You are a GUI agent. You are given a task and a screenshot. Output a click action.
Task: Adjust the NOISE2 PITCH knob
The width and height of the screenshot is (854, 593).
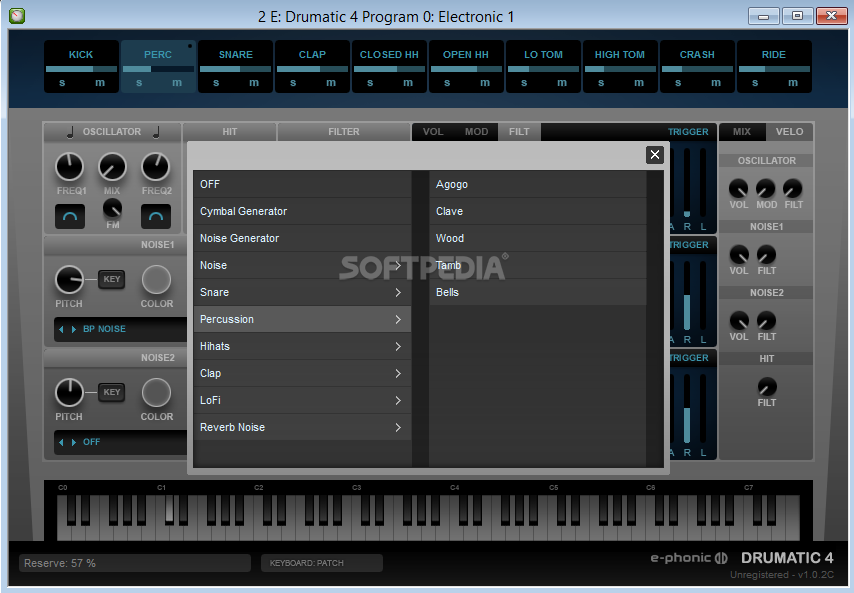[x=69, y=393]
